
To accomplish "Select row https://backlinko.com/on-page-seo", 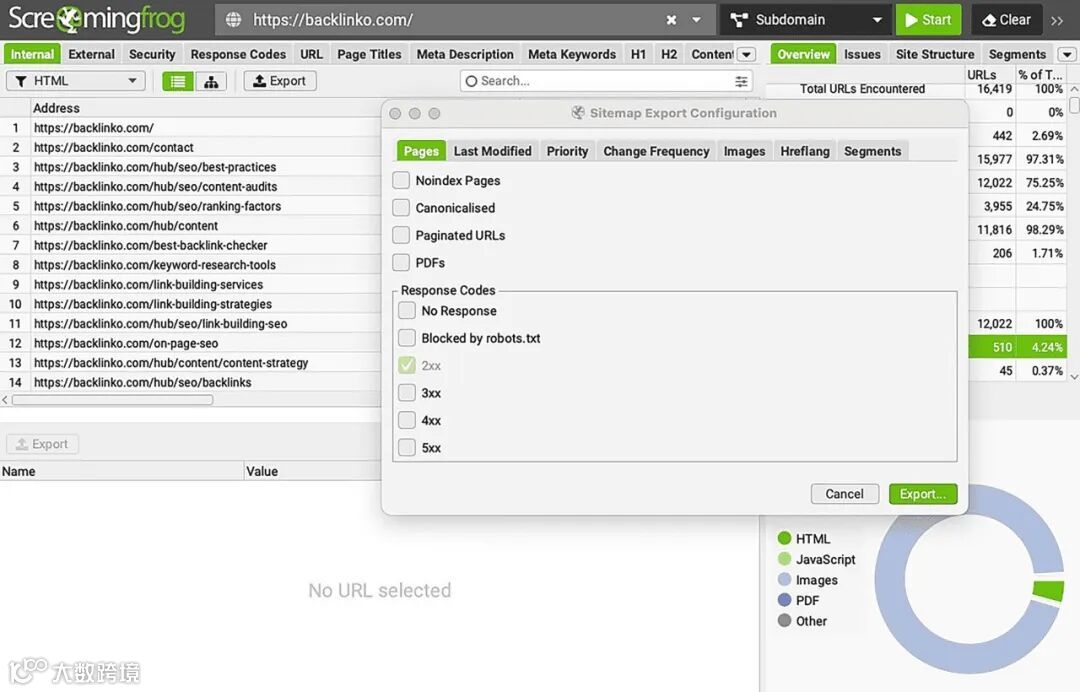I will (x=190, y=343).
